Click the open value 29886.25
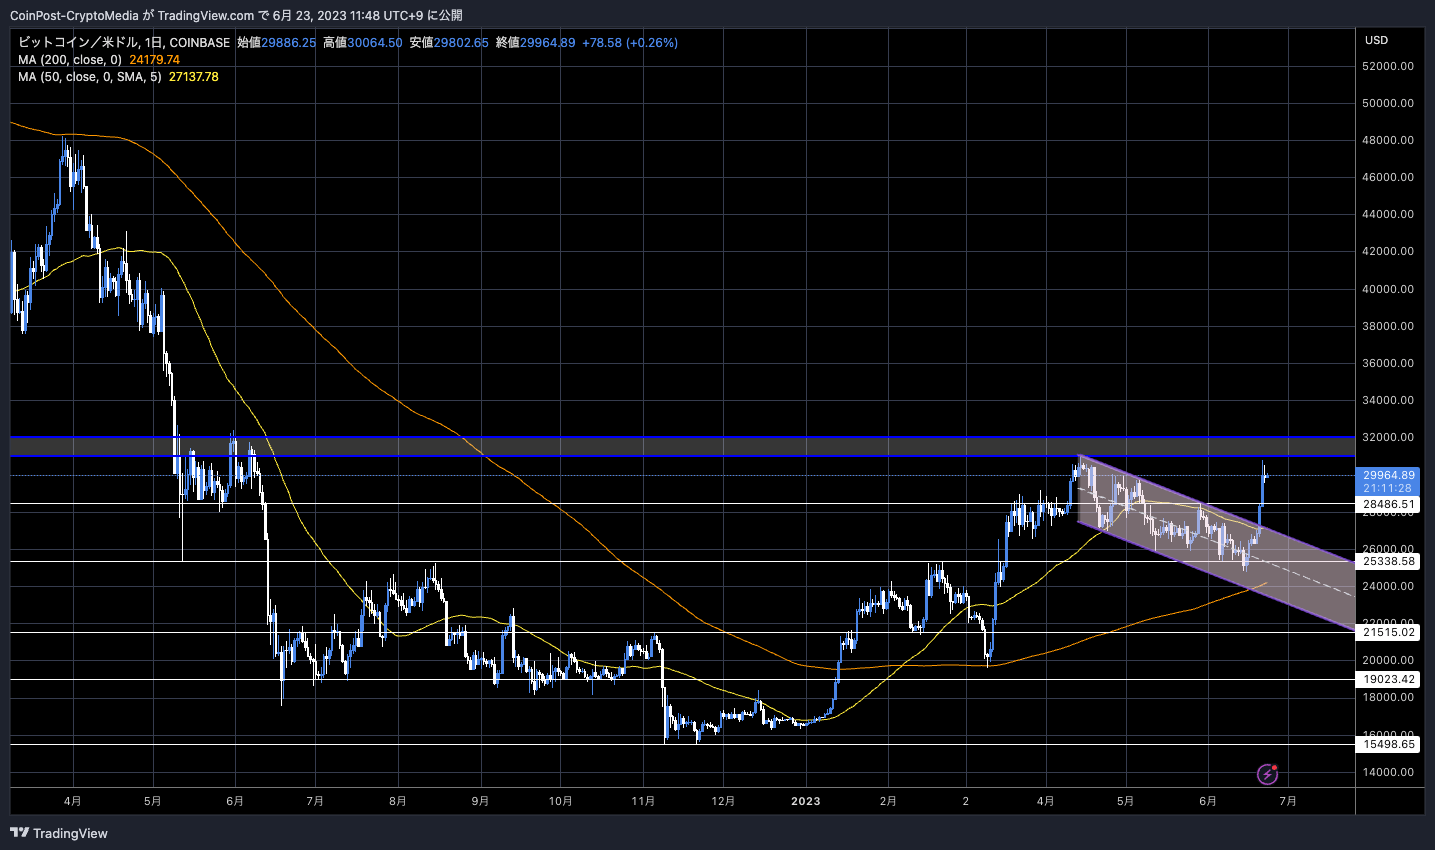 point(288,43)
